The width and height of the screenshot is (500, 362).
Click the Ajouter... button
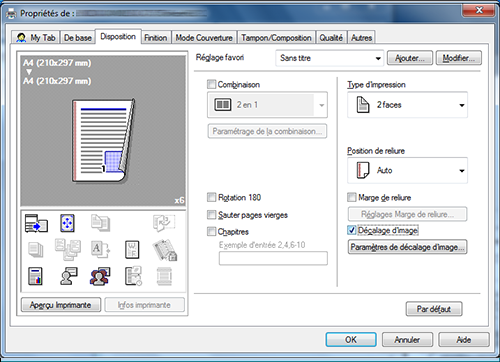pos(410,58)
